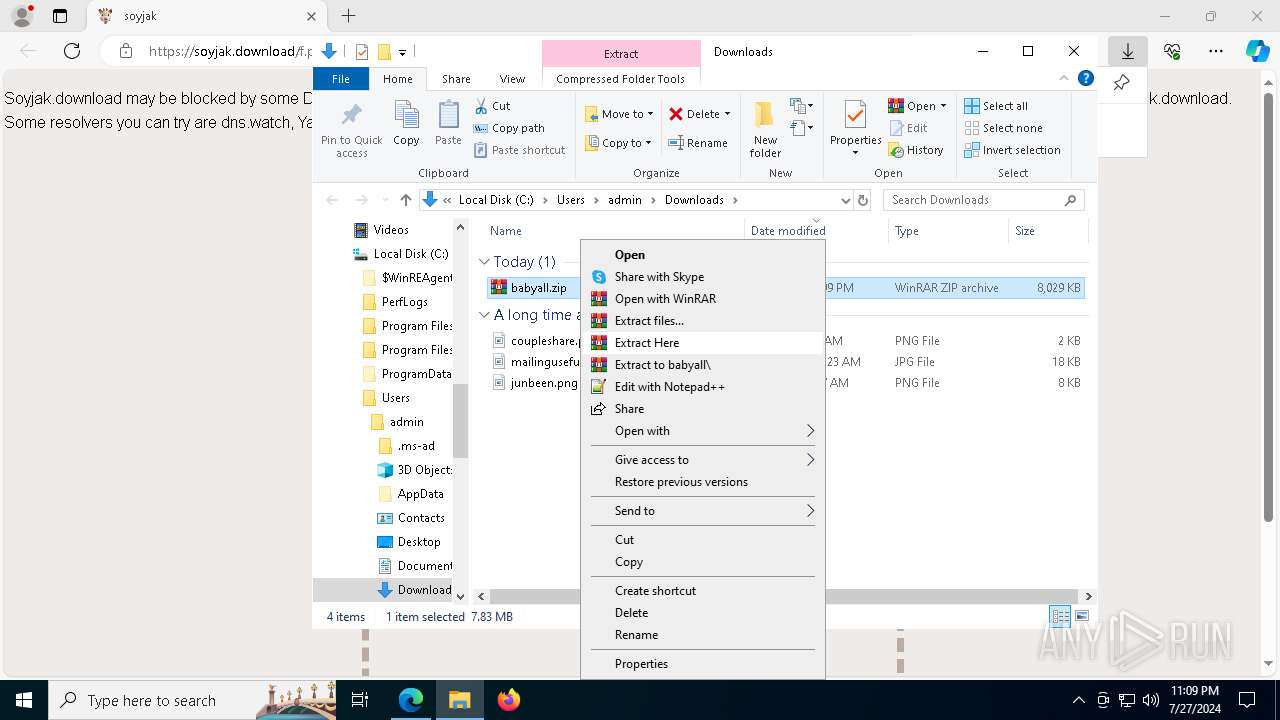
Task: Choose Properties in context menu
Action: (x=703, y=664)
